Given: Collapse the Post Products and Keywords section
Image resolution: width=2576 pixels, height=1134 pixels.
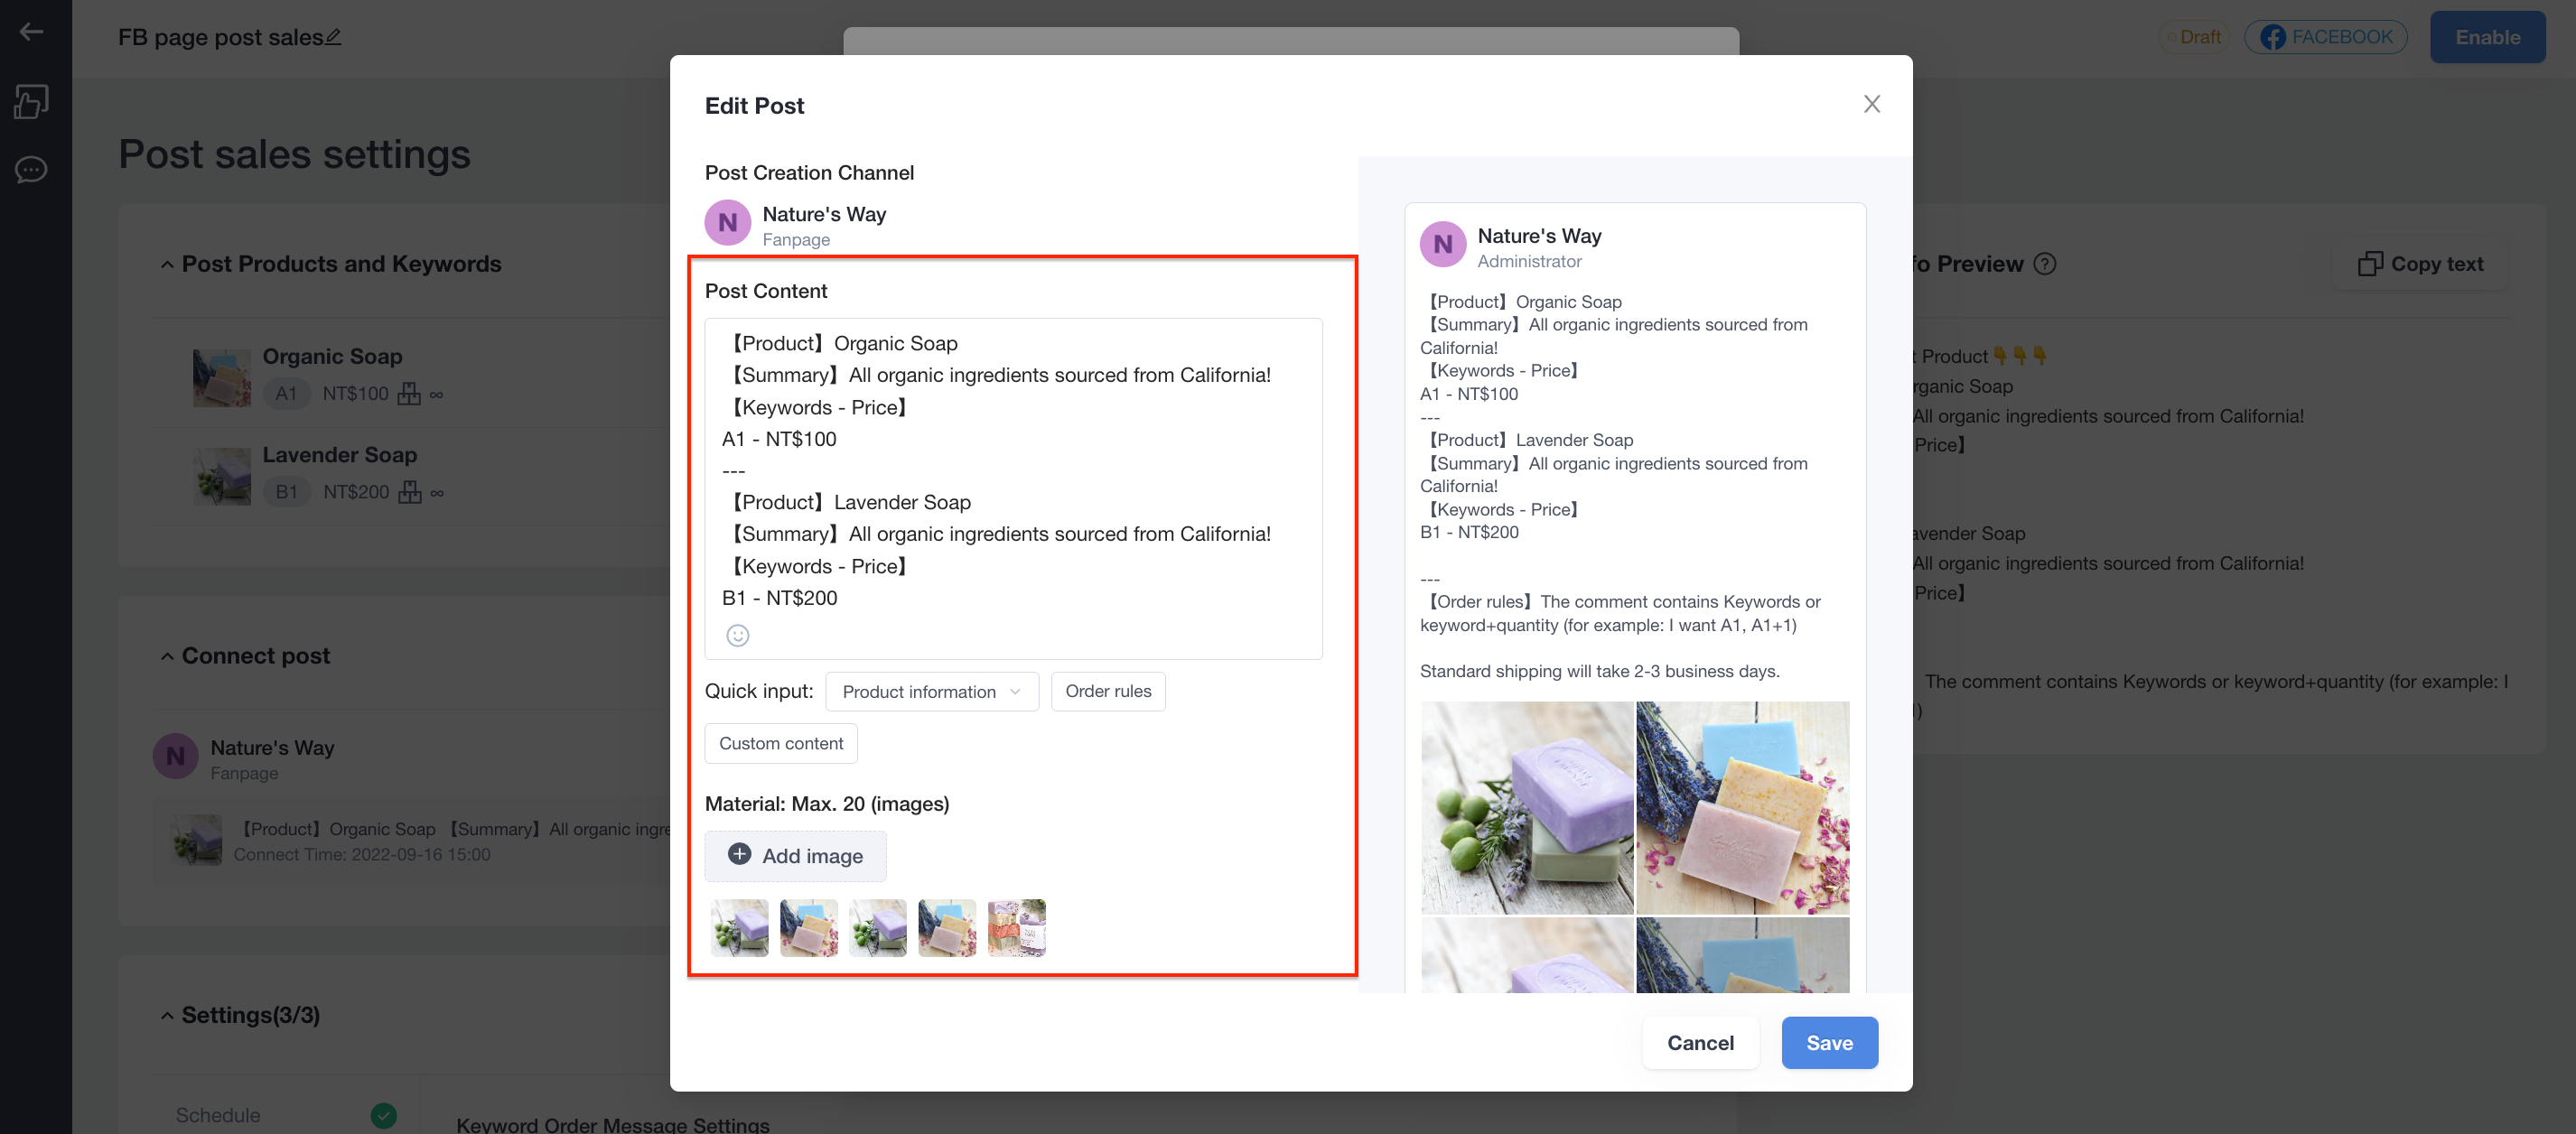Looking at the screenshot, I should click(x=167, y=265).
